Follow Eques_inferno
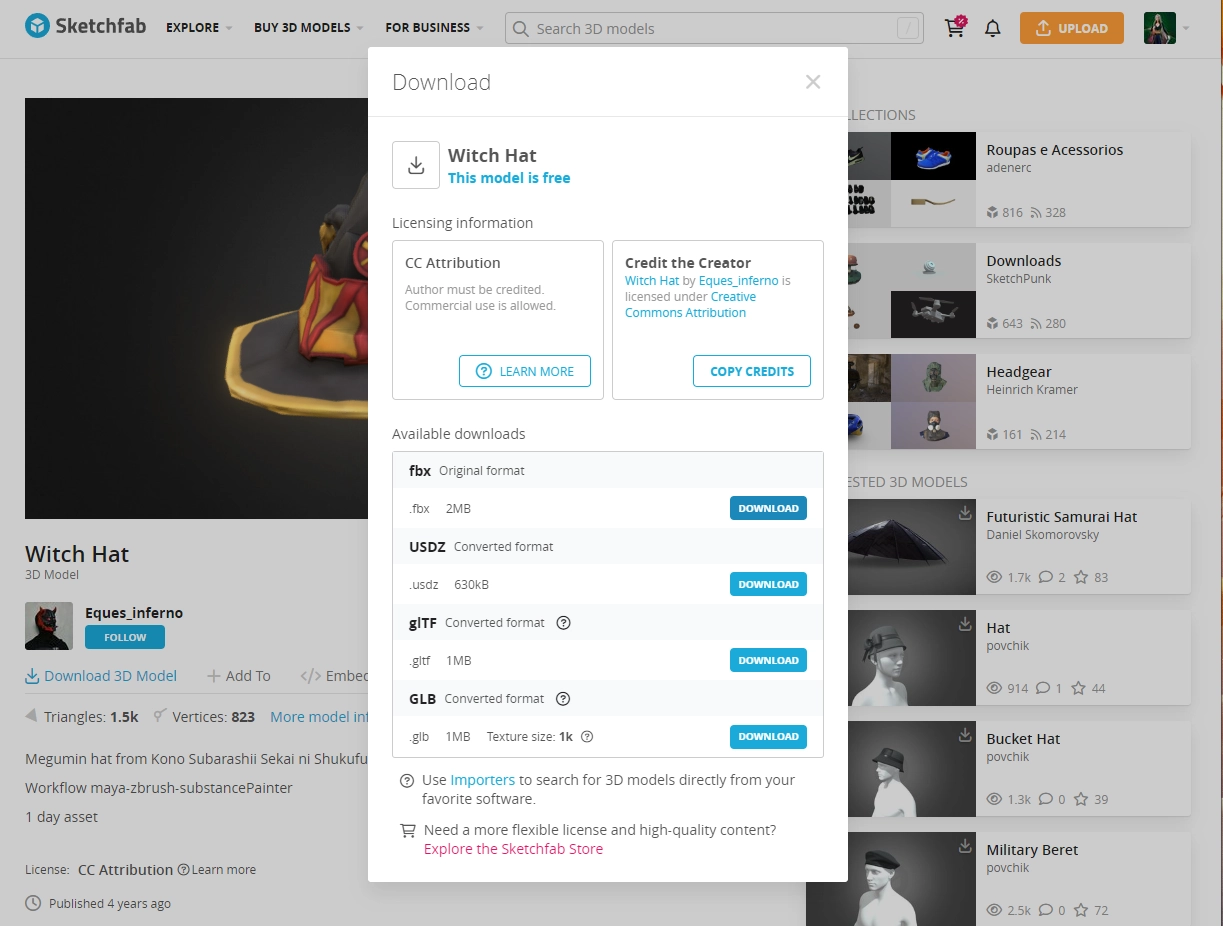The height and width of the screenshot is (926, 1223). 125,637
